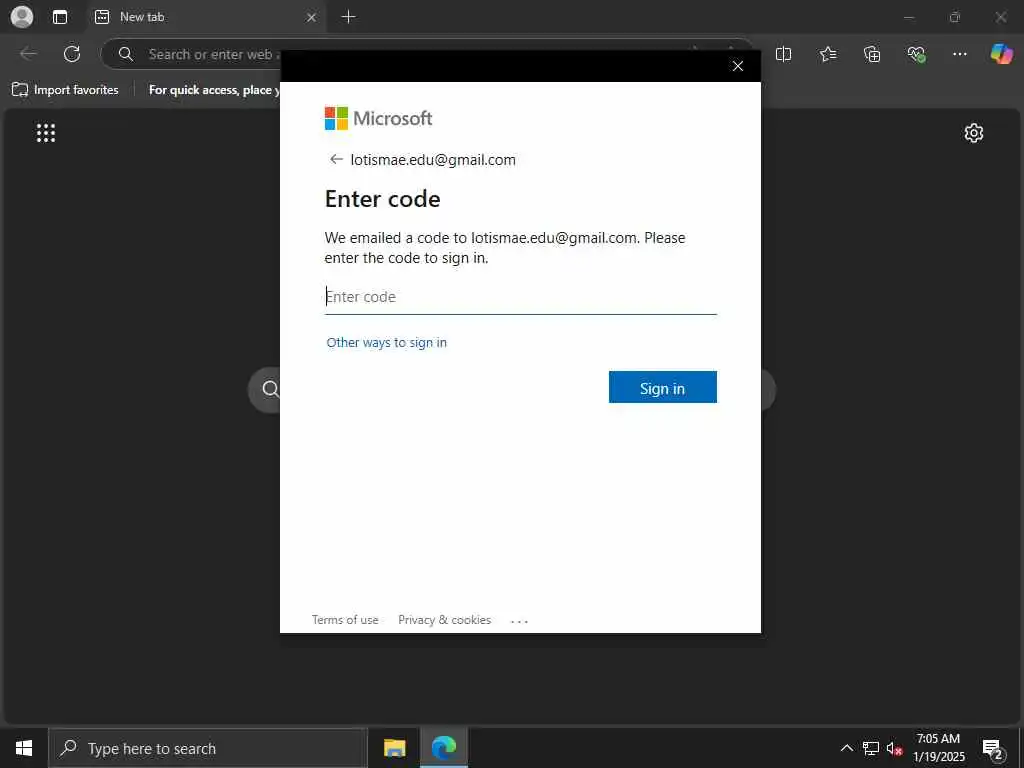1024x768 pixels.
Task: Open the Copilot icon
Action: click(1001, 54)
